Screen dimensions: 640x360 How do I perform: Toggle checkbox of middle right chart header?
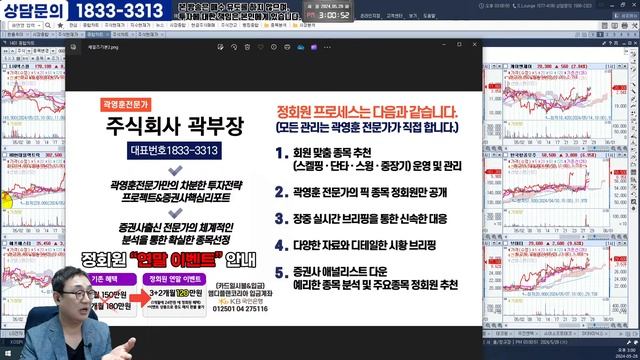click(x=505, y=155)
